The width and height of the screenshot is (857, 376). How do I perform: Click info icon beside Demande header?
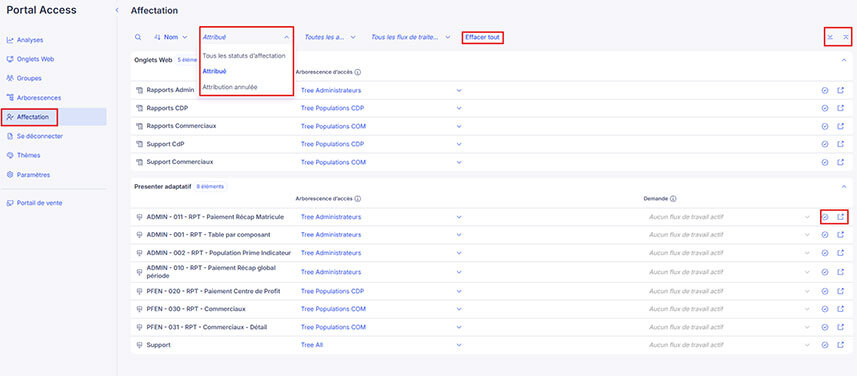(x=673, y=199)
